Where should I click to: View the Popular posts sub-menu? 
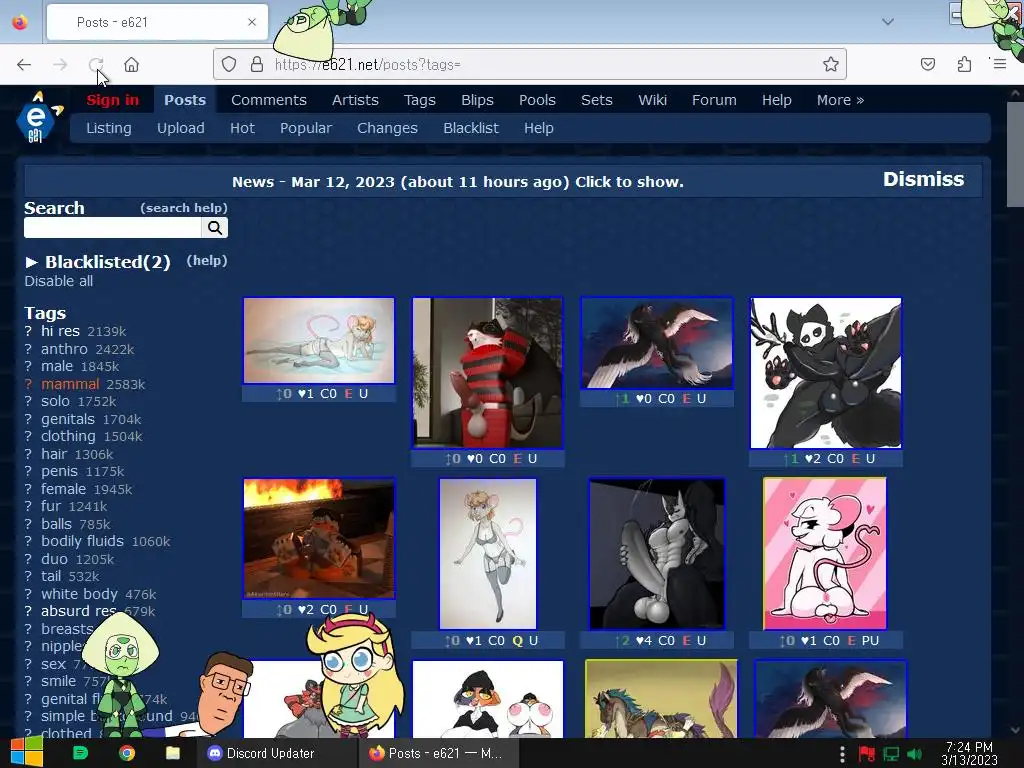(x=306, y=128)
